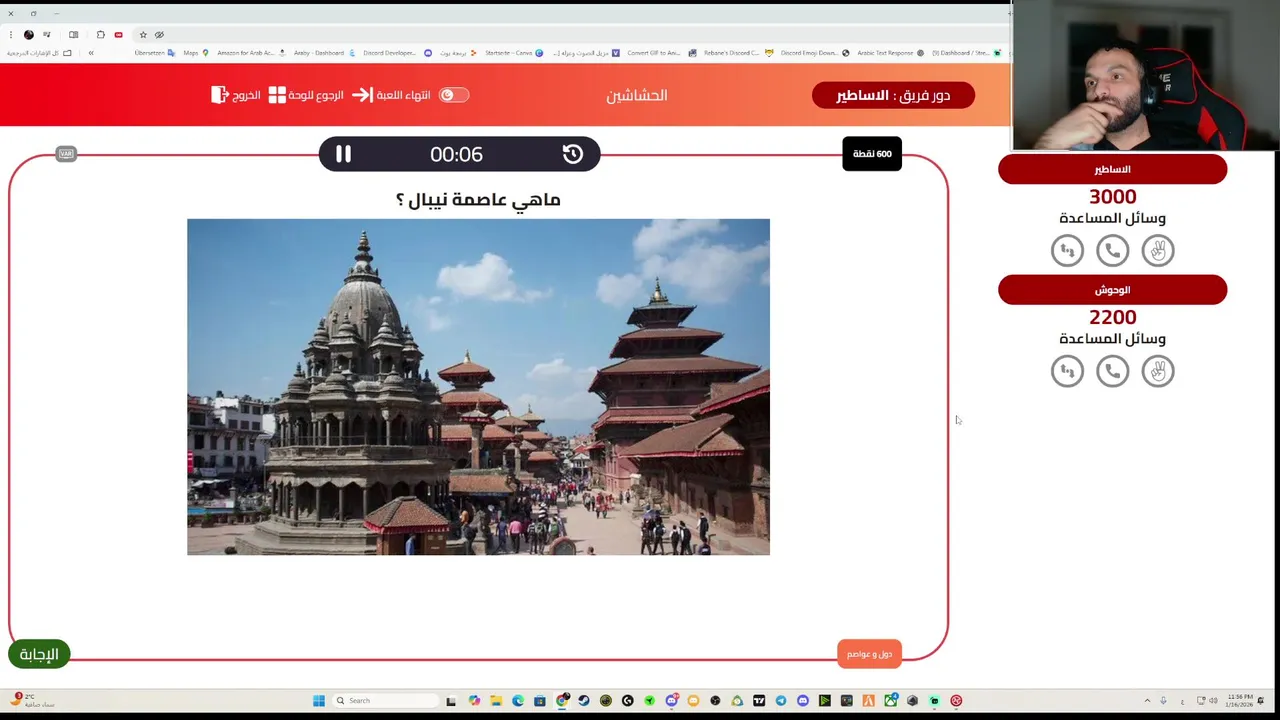
Task: Pause the countdown timer
Action: [x=343, y=154]
